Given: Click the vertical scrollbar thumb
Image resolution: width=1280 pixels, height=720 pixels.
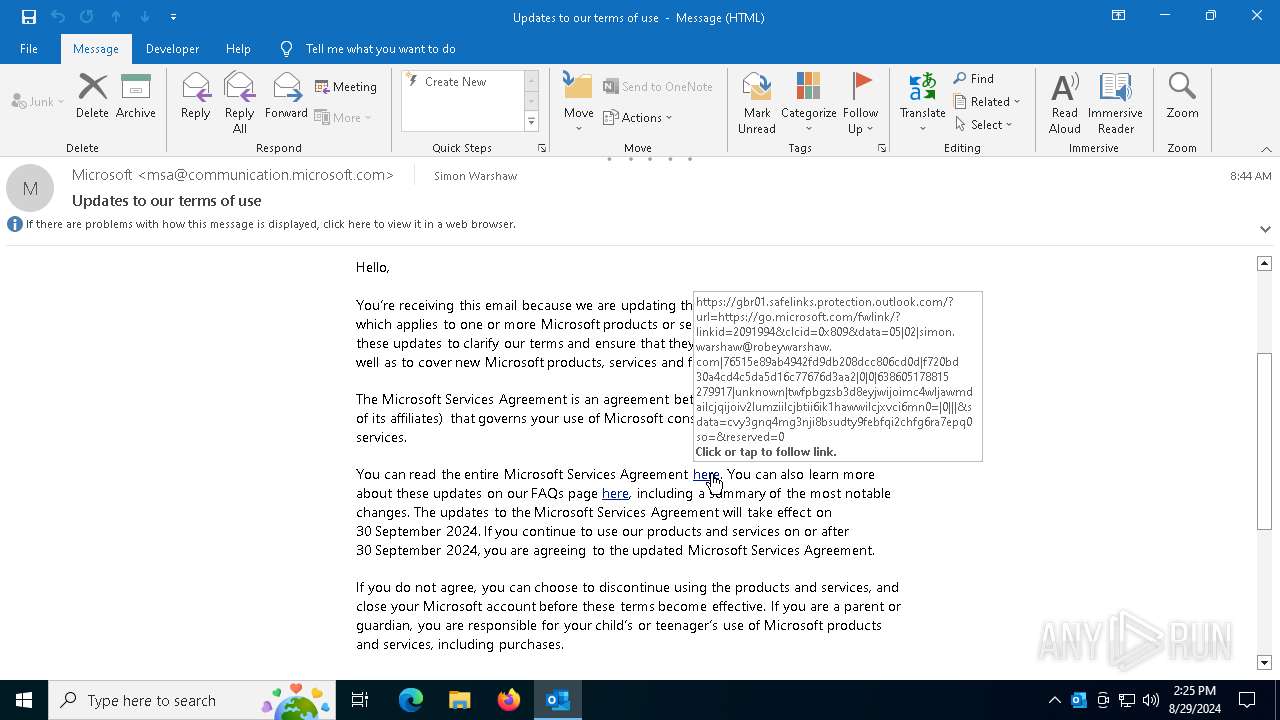Looking at the screenshot, I should click(1264, 441).
